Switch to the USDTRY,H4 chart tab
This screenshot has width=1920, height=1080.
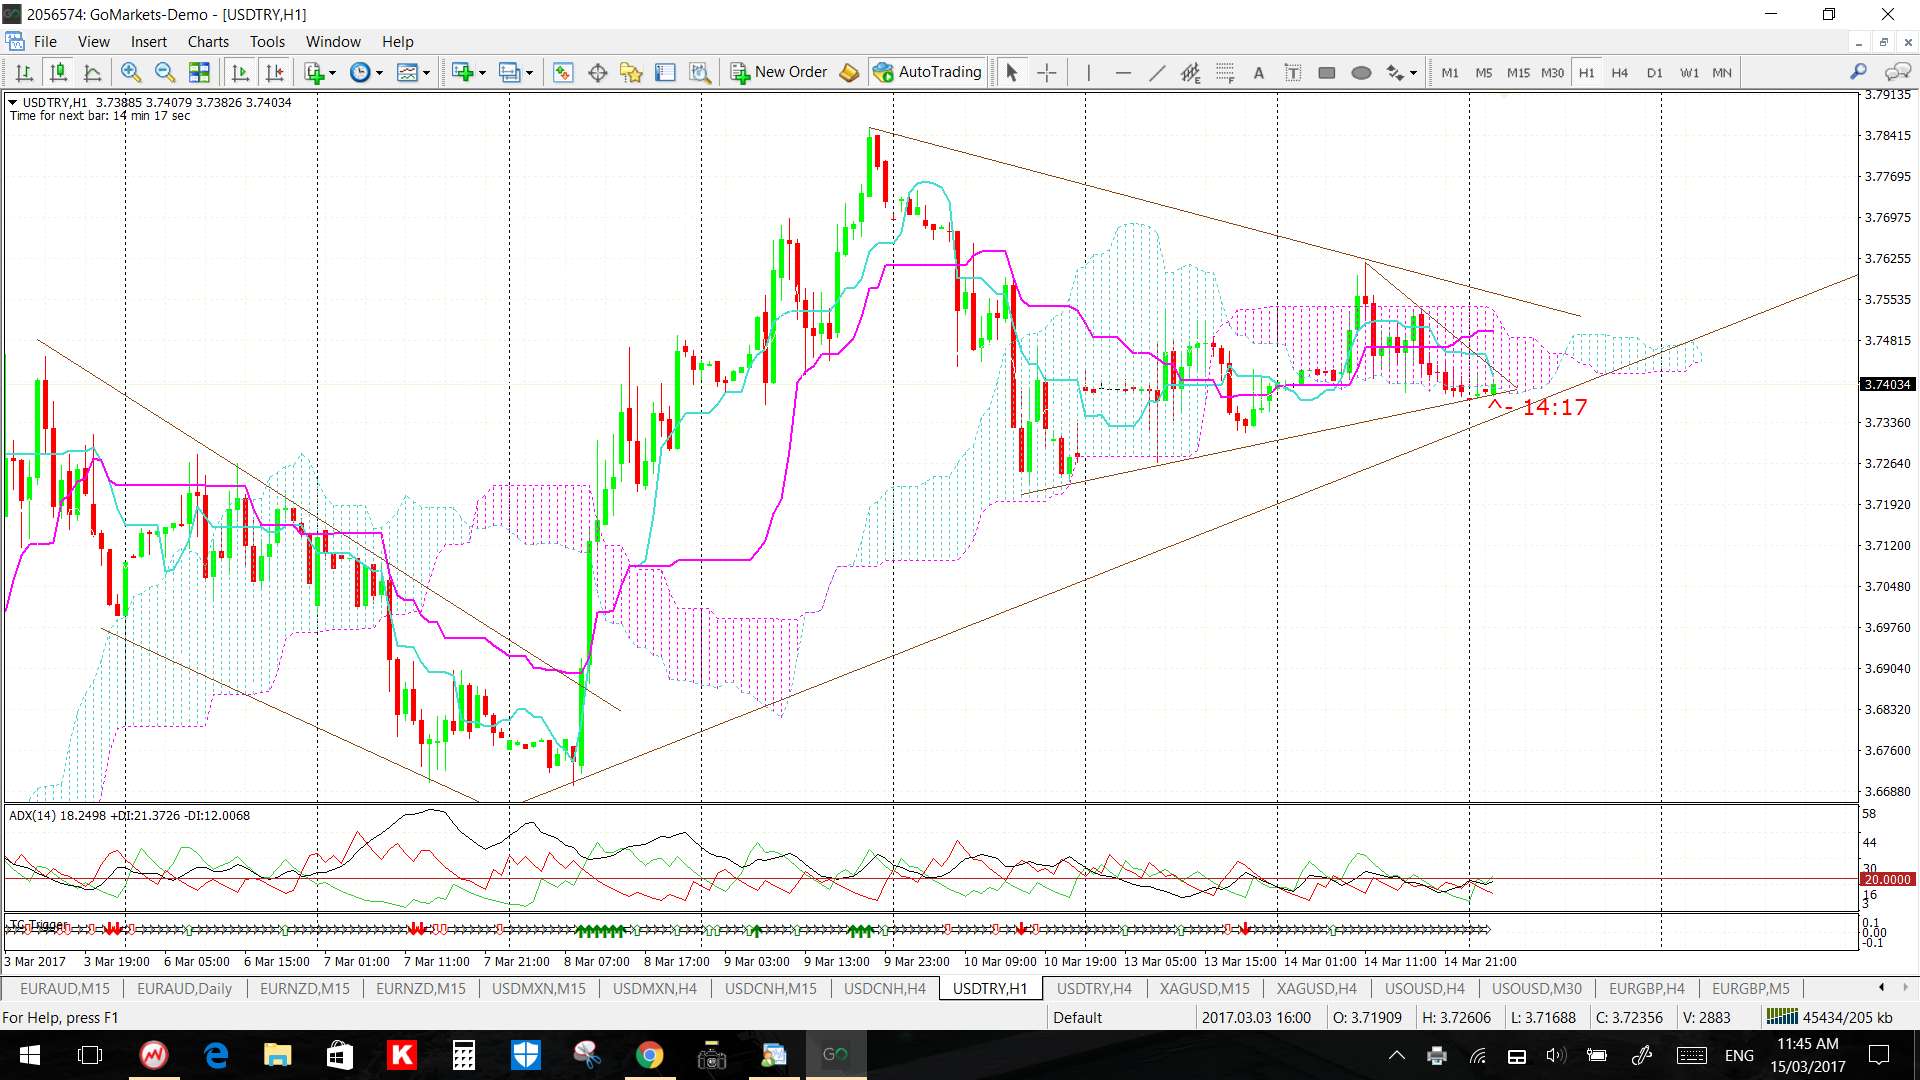(1094, 988)
